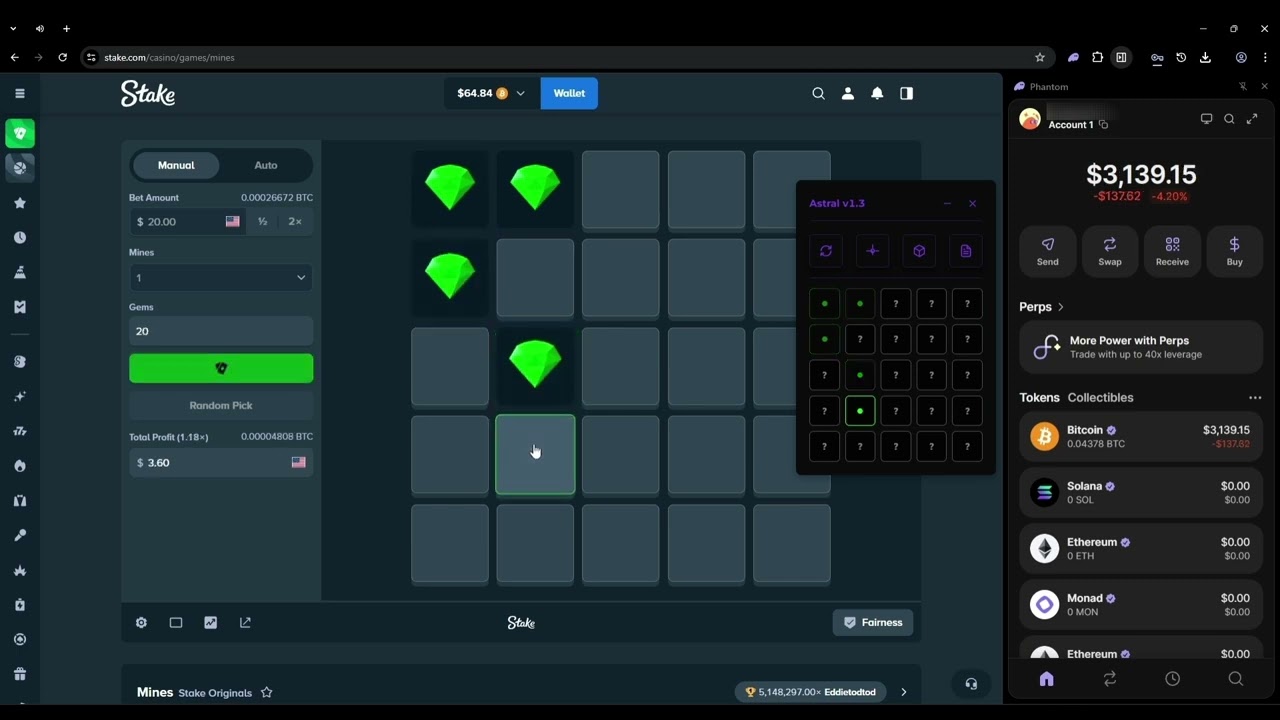Open the green Casino section icon
This screenshot has height=720, width=1280.
20,133
